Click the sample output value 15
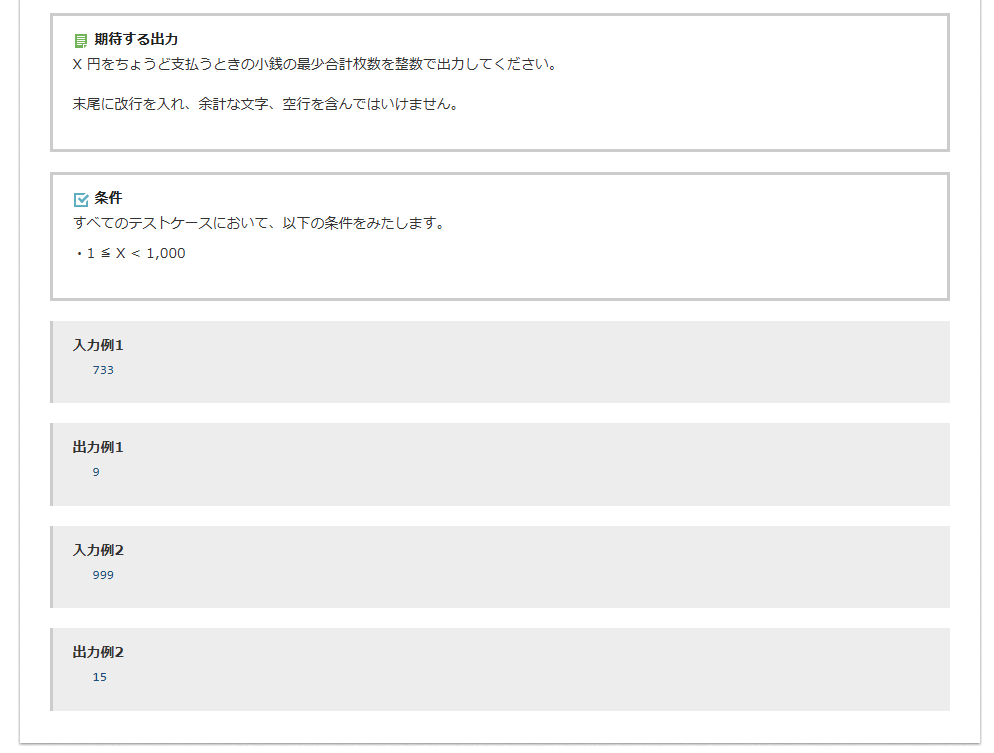 point(99,677)
